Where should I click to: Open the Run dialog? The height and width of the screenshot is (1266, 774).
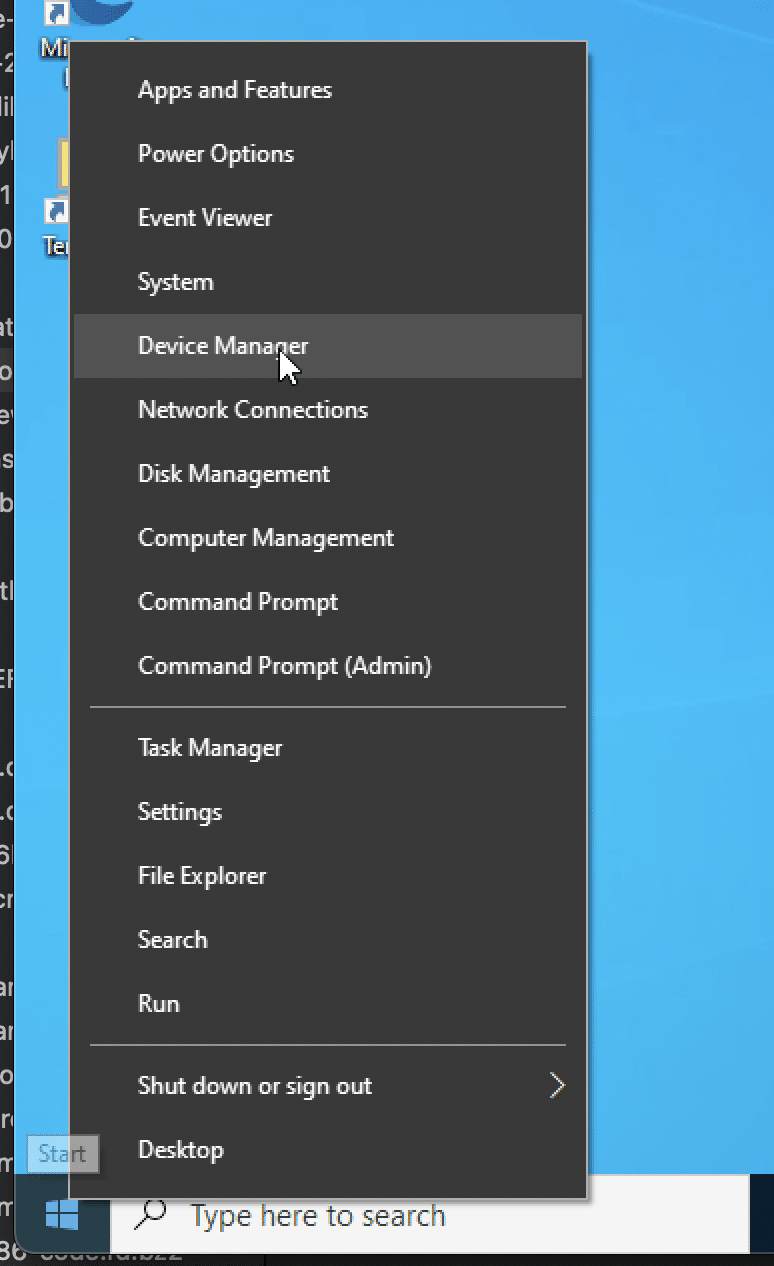[328, 1004]
